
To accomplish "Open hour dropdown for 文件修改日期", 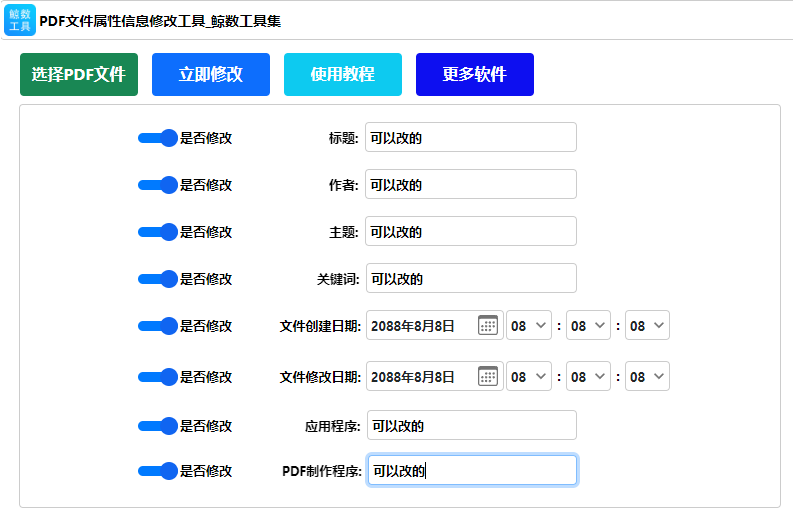I will click(529, 376).
